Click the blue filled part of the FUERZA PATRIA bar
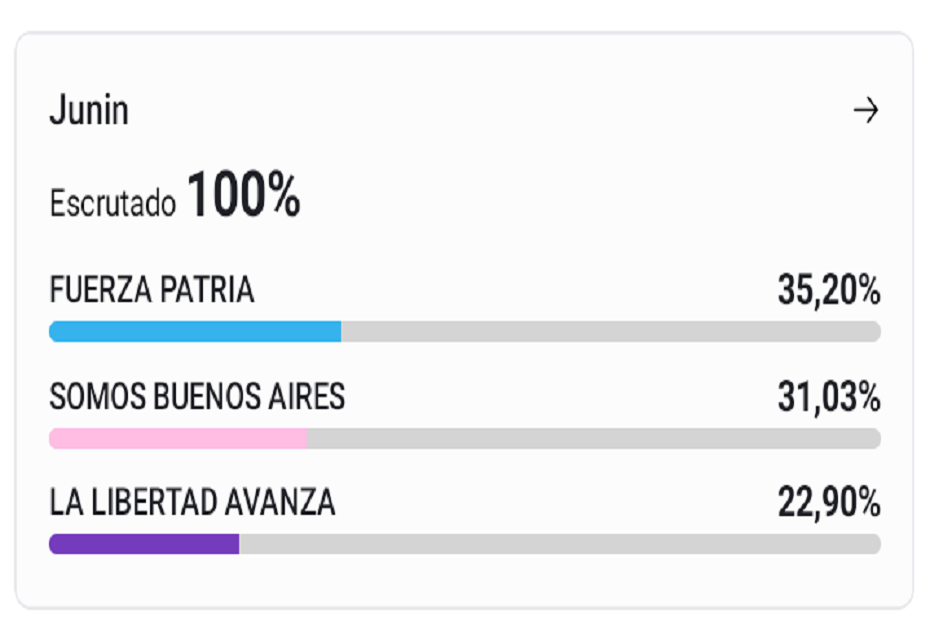930x620 pixels. pyautogui.click(x=195, y=332)
